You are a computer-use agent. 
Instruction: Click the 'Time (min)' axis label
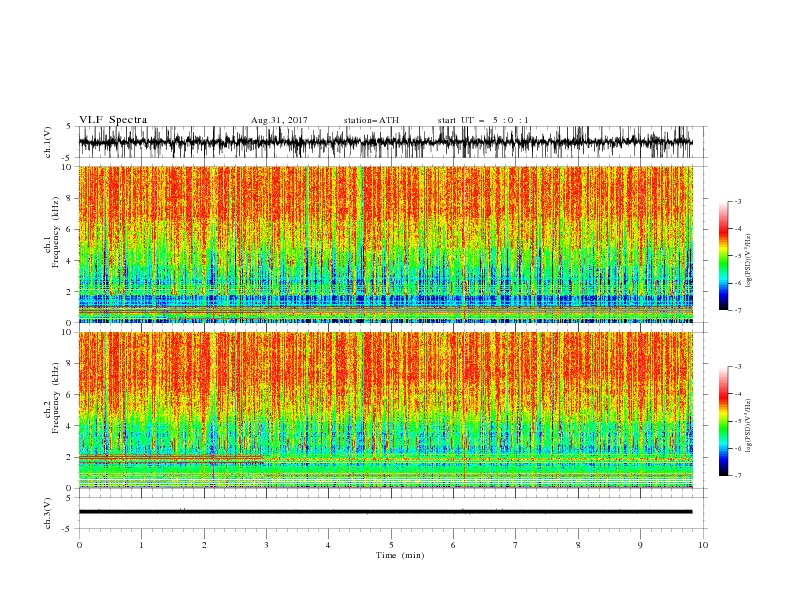pyautogui.click(x=400, y=555)
